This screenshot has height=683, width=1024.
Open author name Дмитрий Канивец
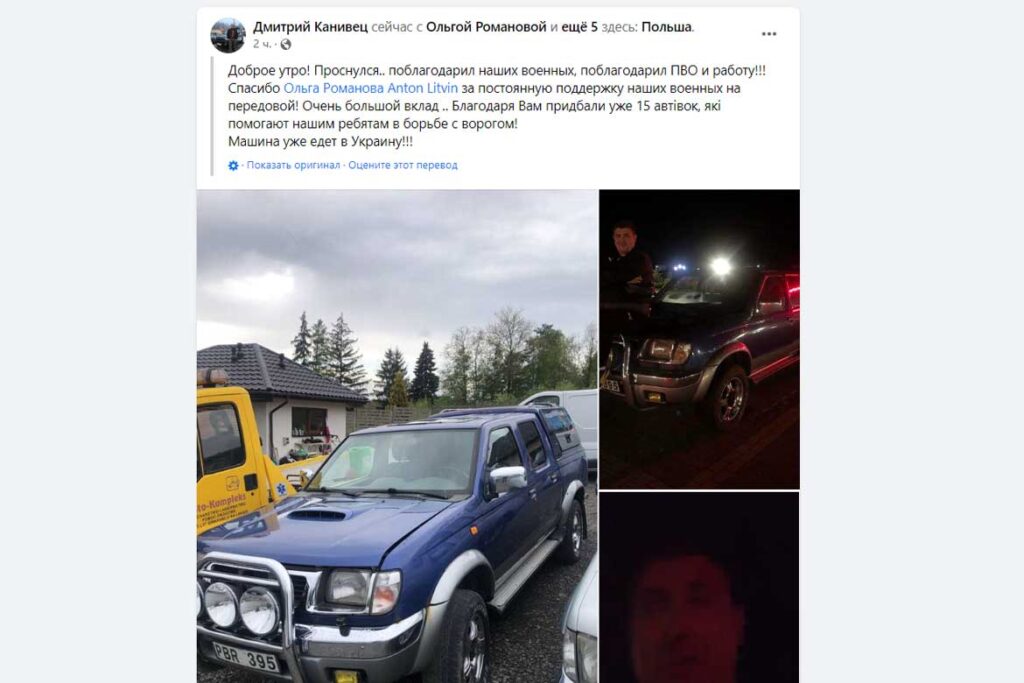click(x=310, y=27)
